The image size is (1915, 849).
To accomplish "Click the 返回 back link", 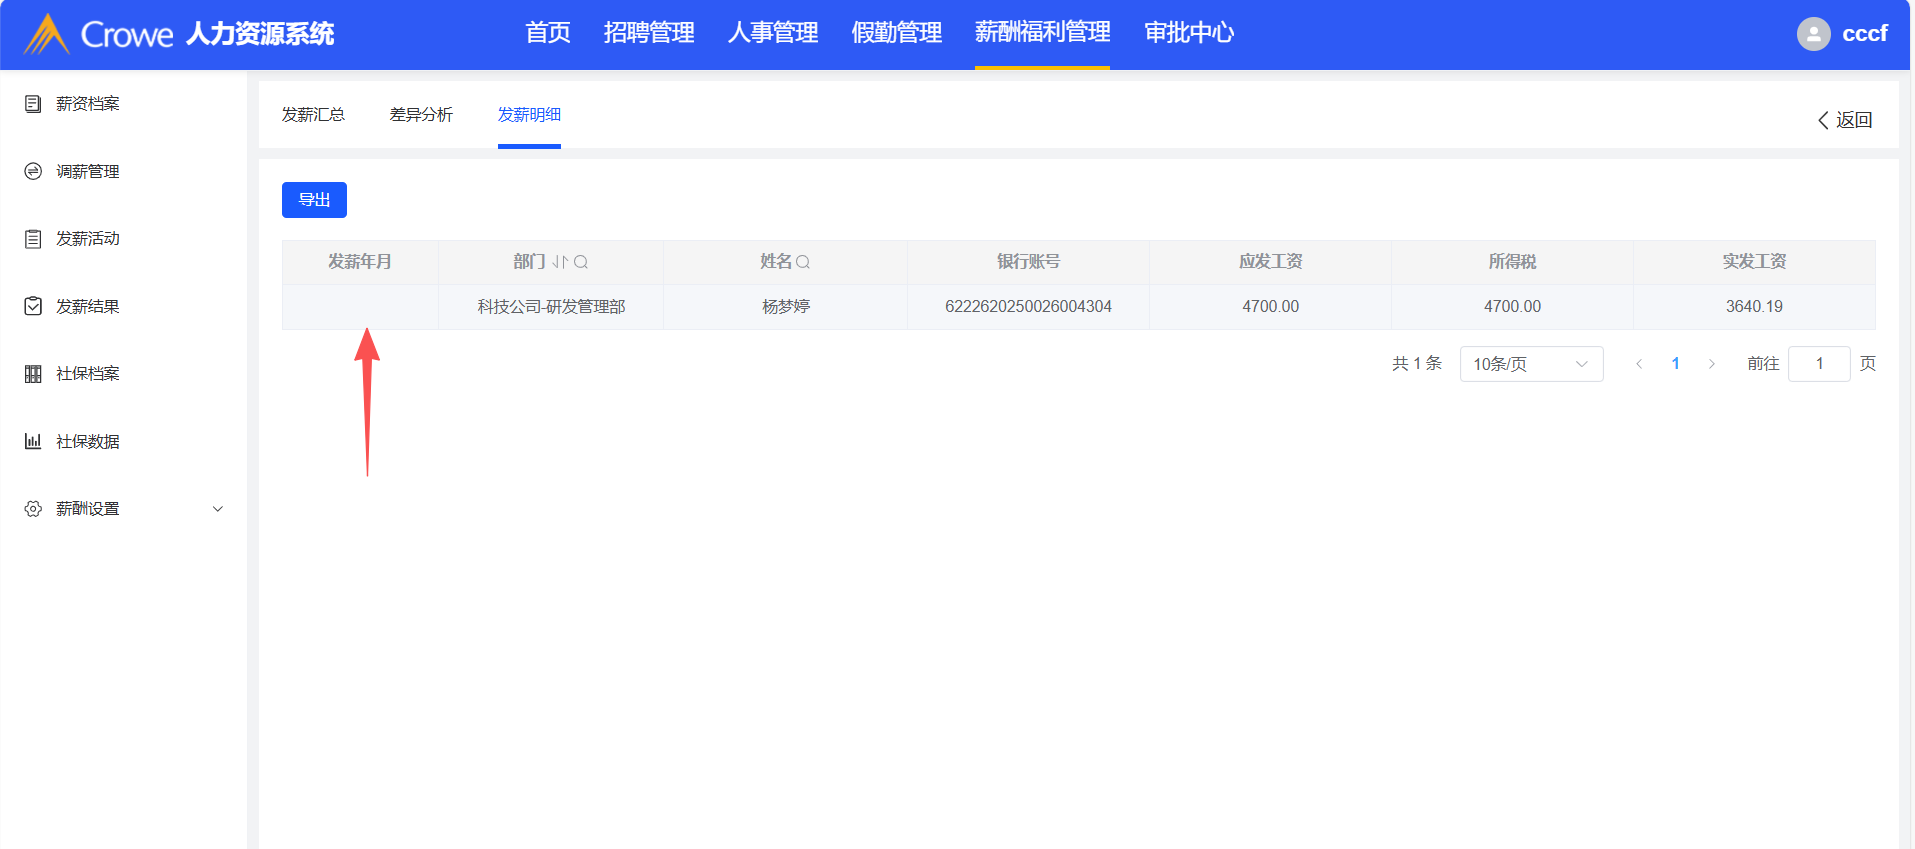I will click(1844, 120).
